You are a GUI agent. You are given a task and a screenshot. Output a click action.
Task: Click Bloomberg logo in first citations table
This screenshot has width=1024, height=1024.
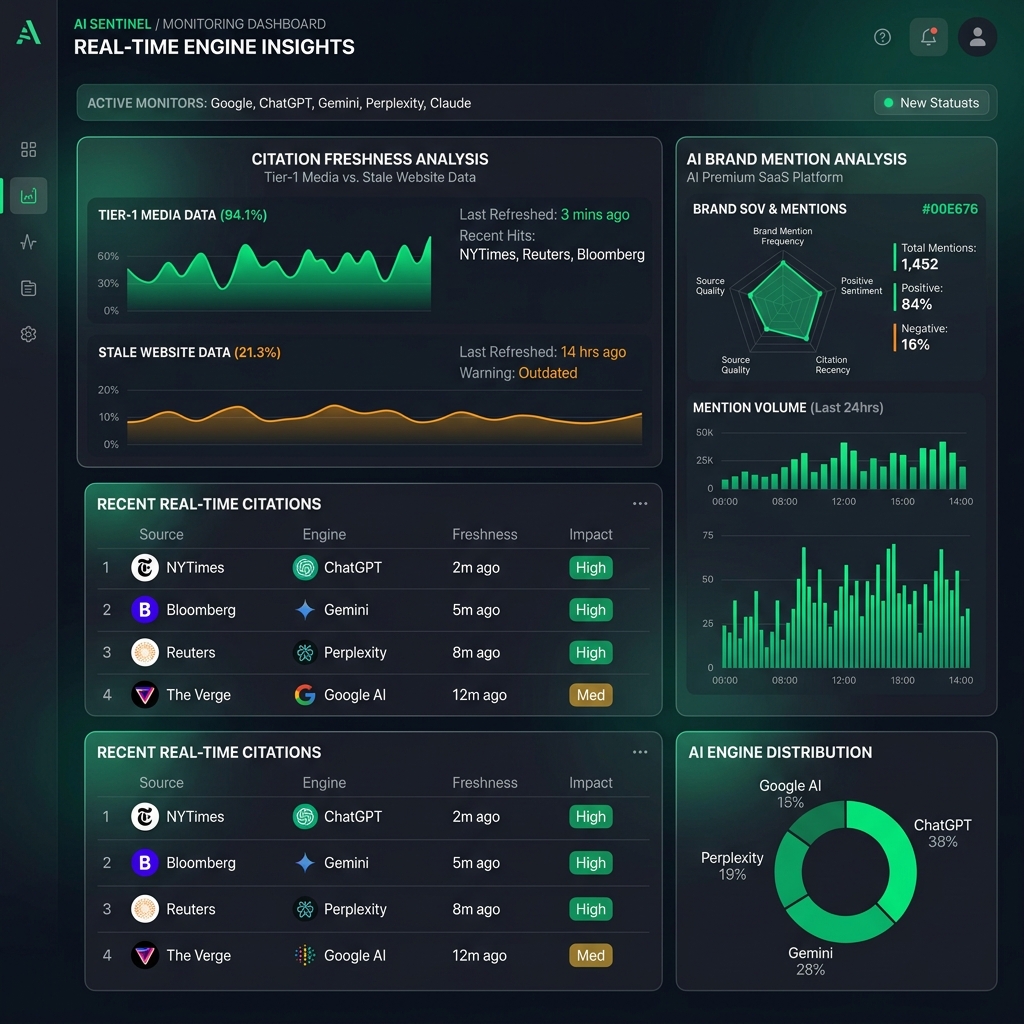point(145,610)
